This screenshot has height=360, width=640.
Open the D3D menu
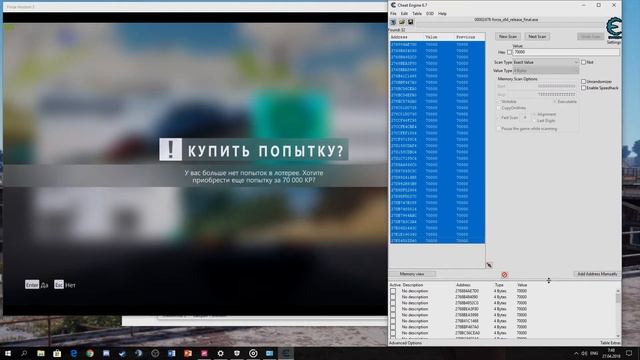[430, 13]
